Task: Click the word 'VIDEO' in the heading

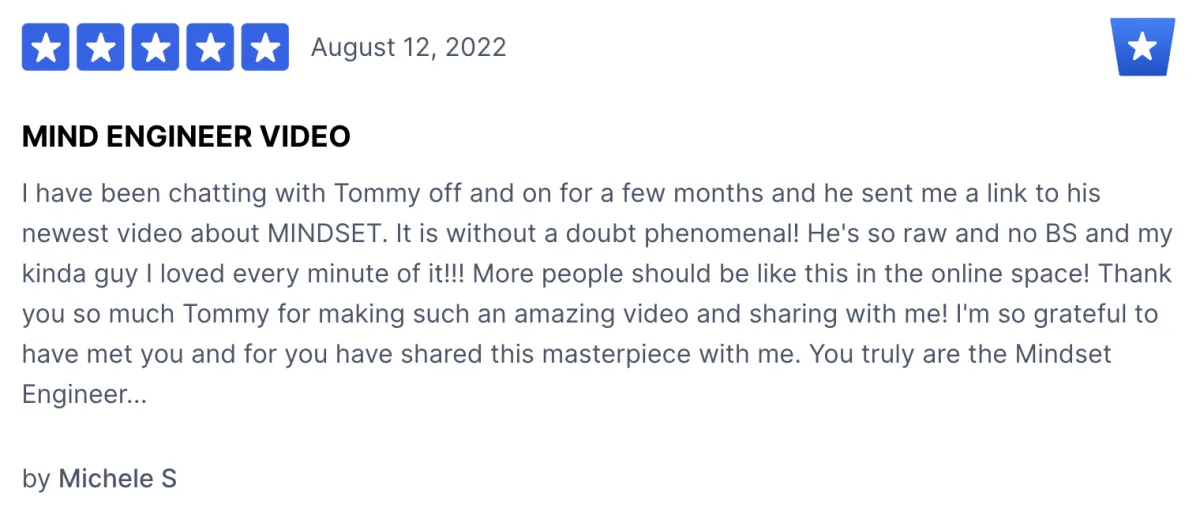Action: pyautogui.click(x=306, y=137)
